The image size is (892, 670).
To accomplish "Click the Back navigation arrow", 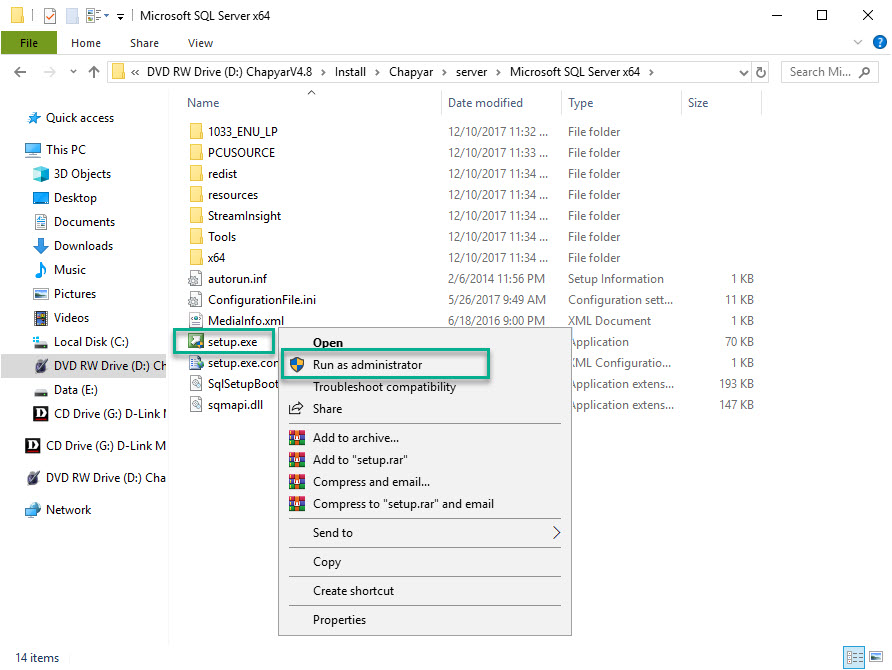I will (20, 72).
